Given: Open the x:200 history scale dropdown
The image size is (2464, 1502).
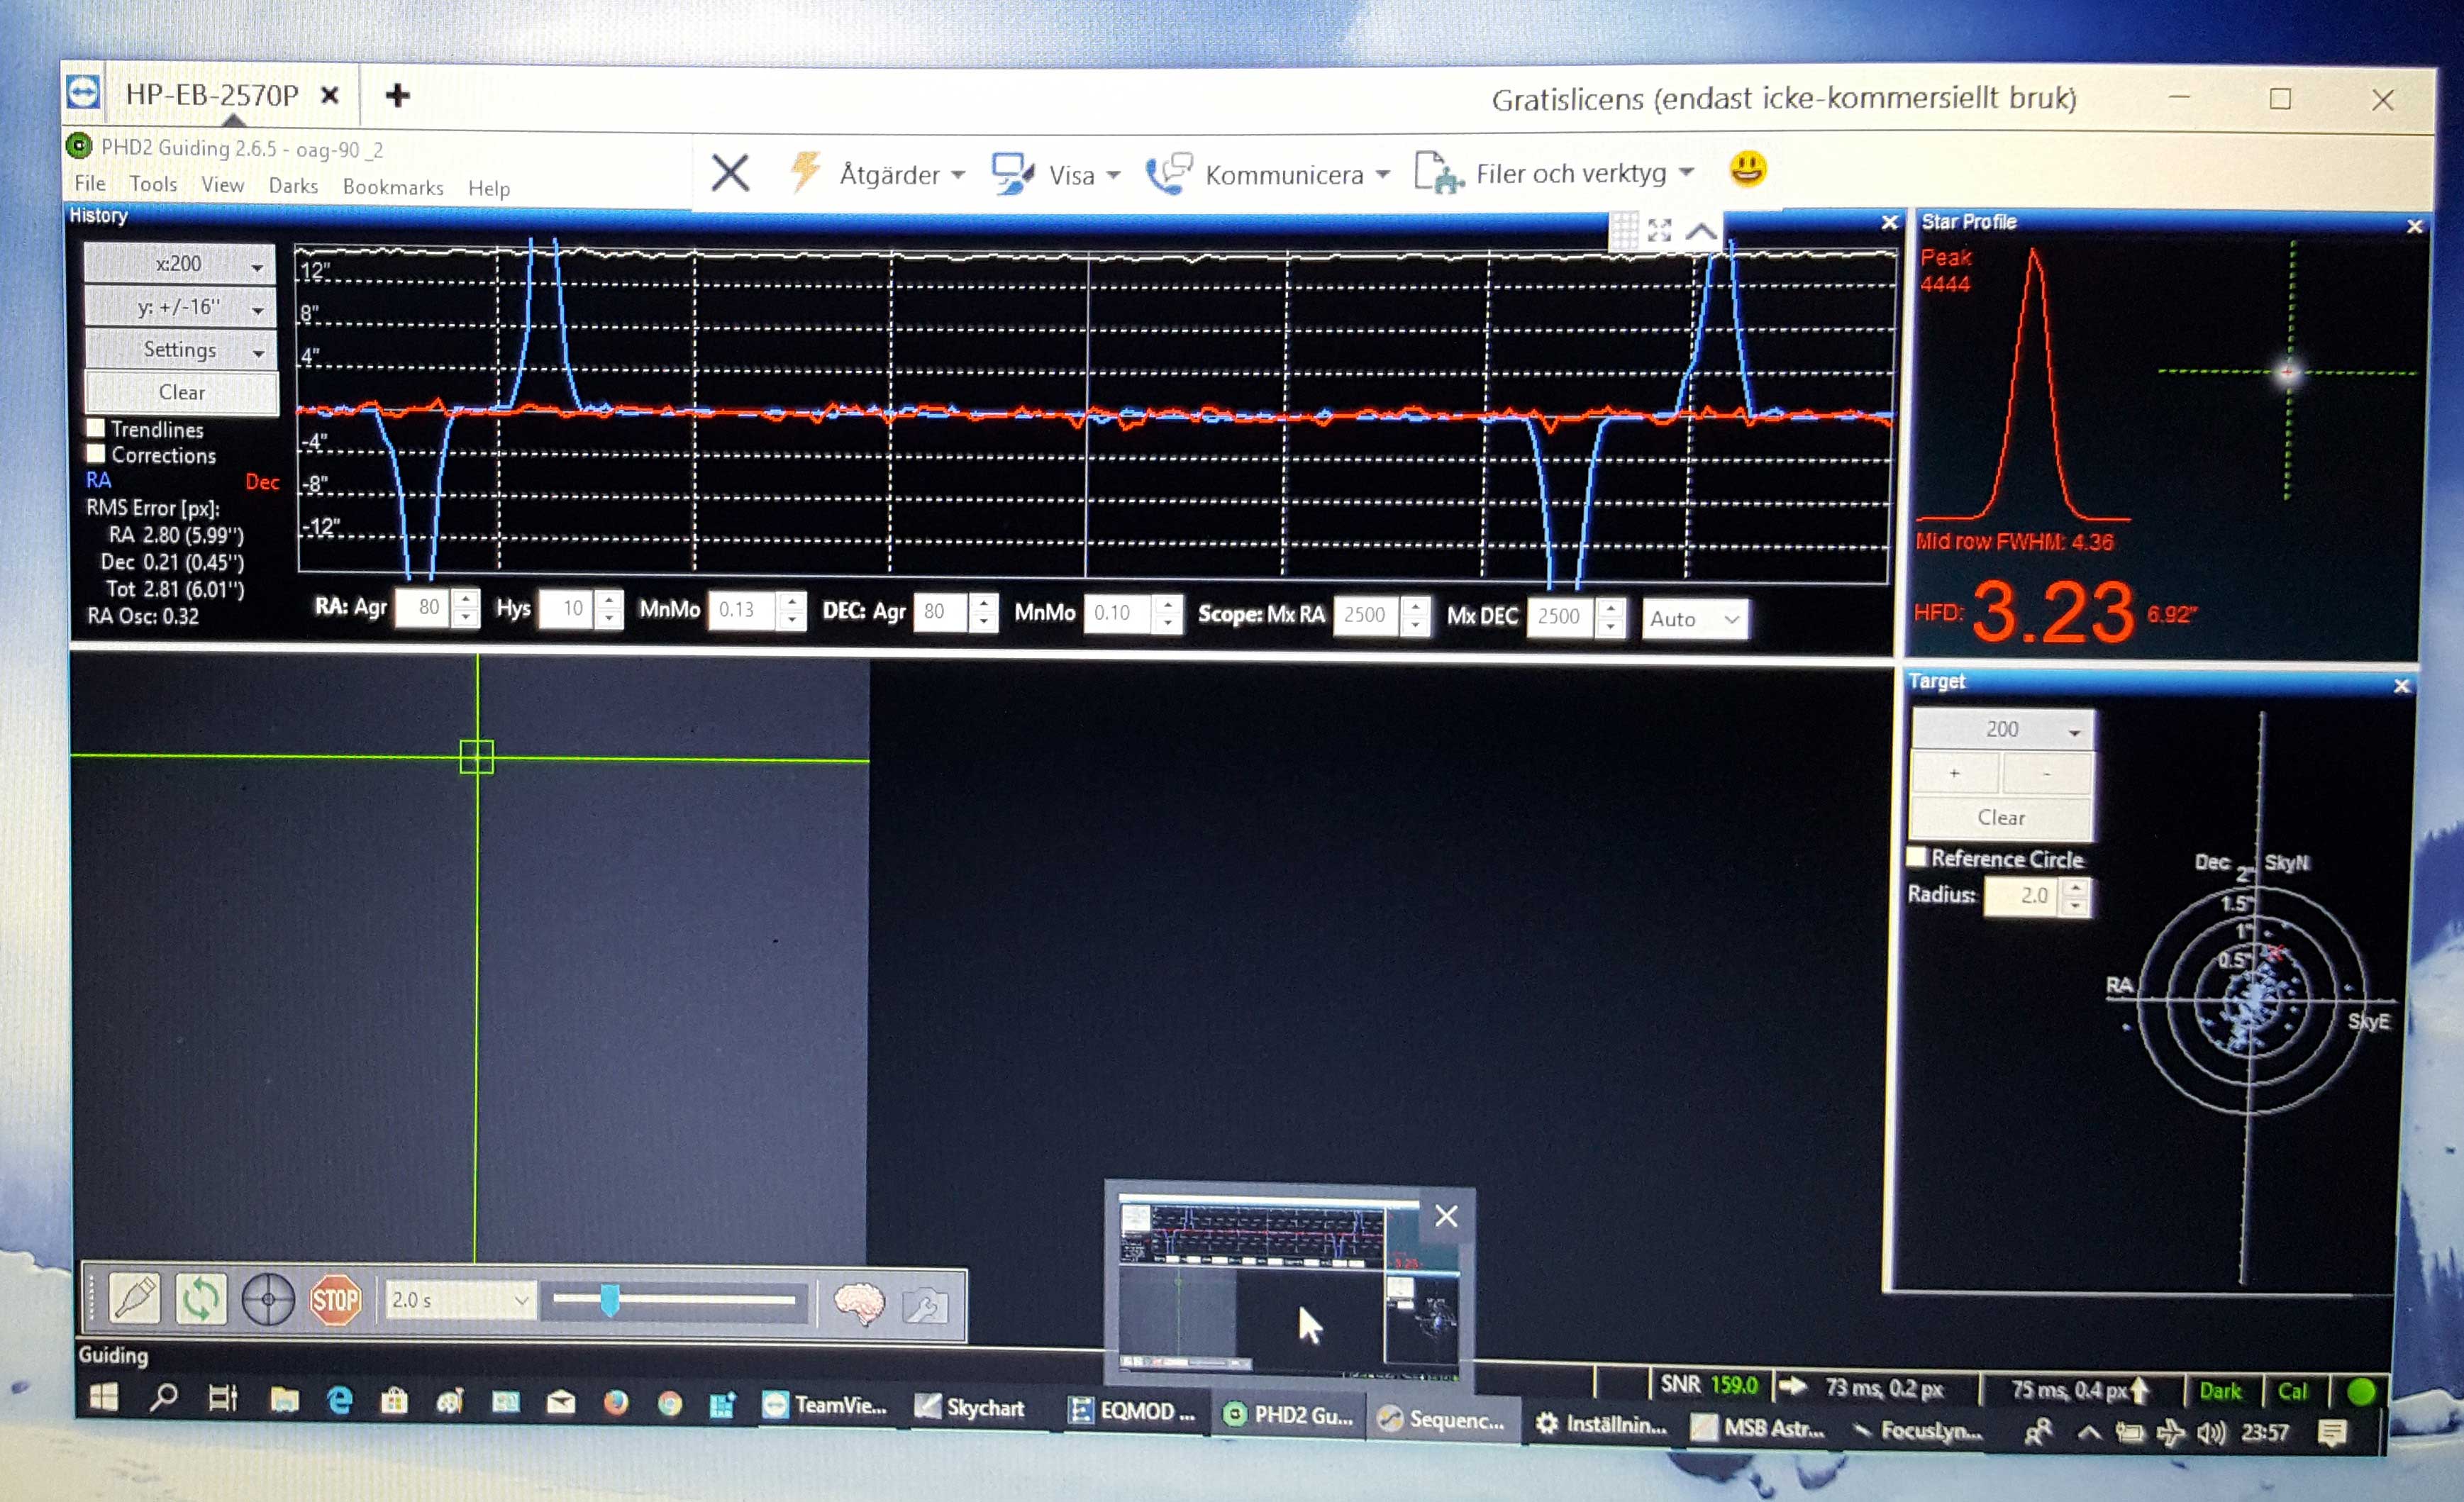Looking at the screenshot, I should pos(180,264).
